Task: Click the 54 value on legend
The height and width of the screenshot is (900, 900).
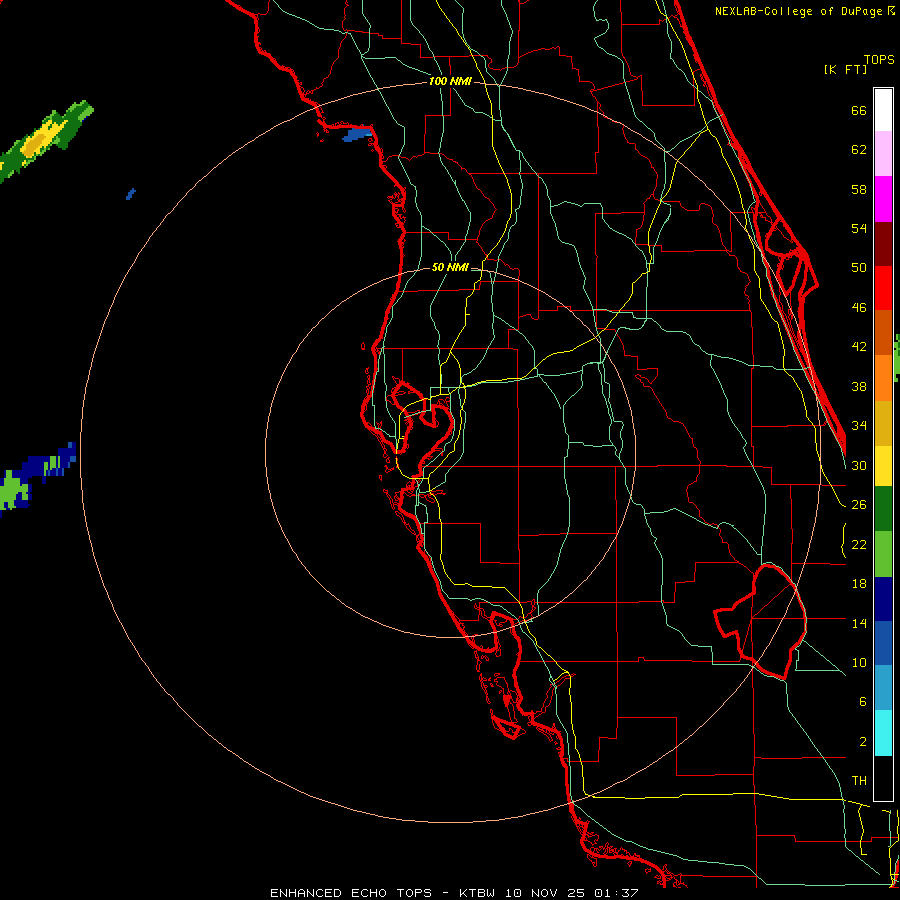Action: (x=859, y=228)
